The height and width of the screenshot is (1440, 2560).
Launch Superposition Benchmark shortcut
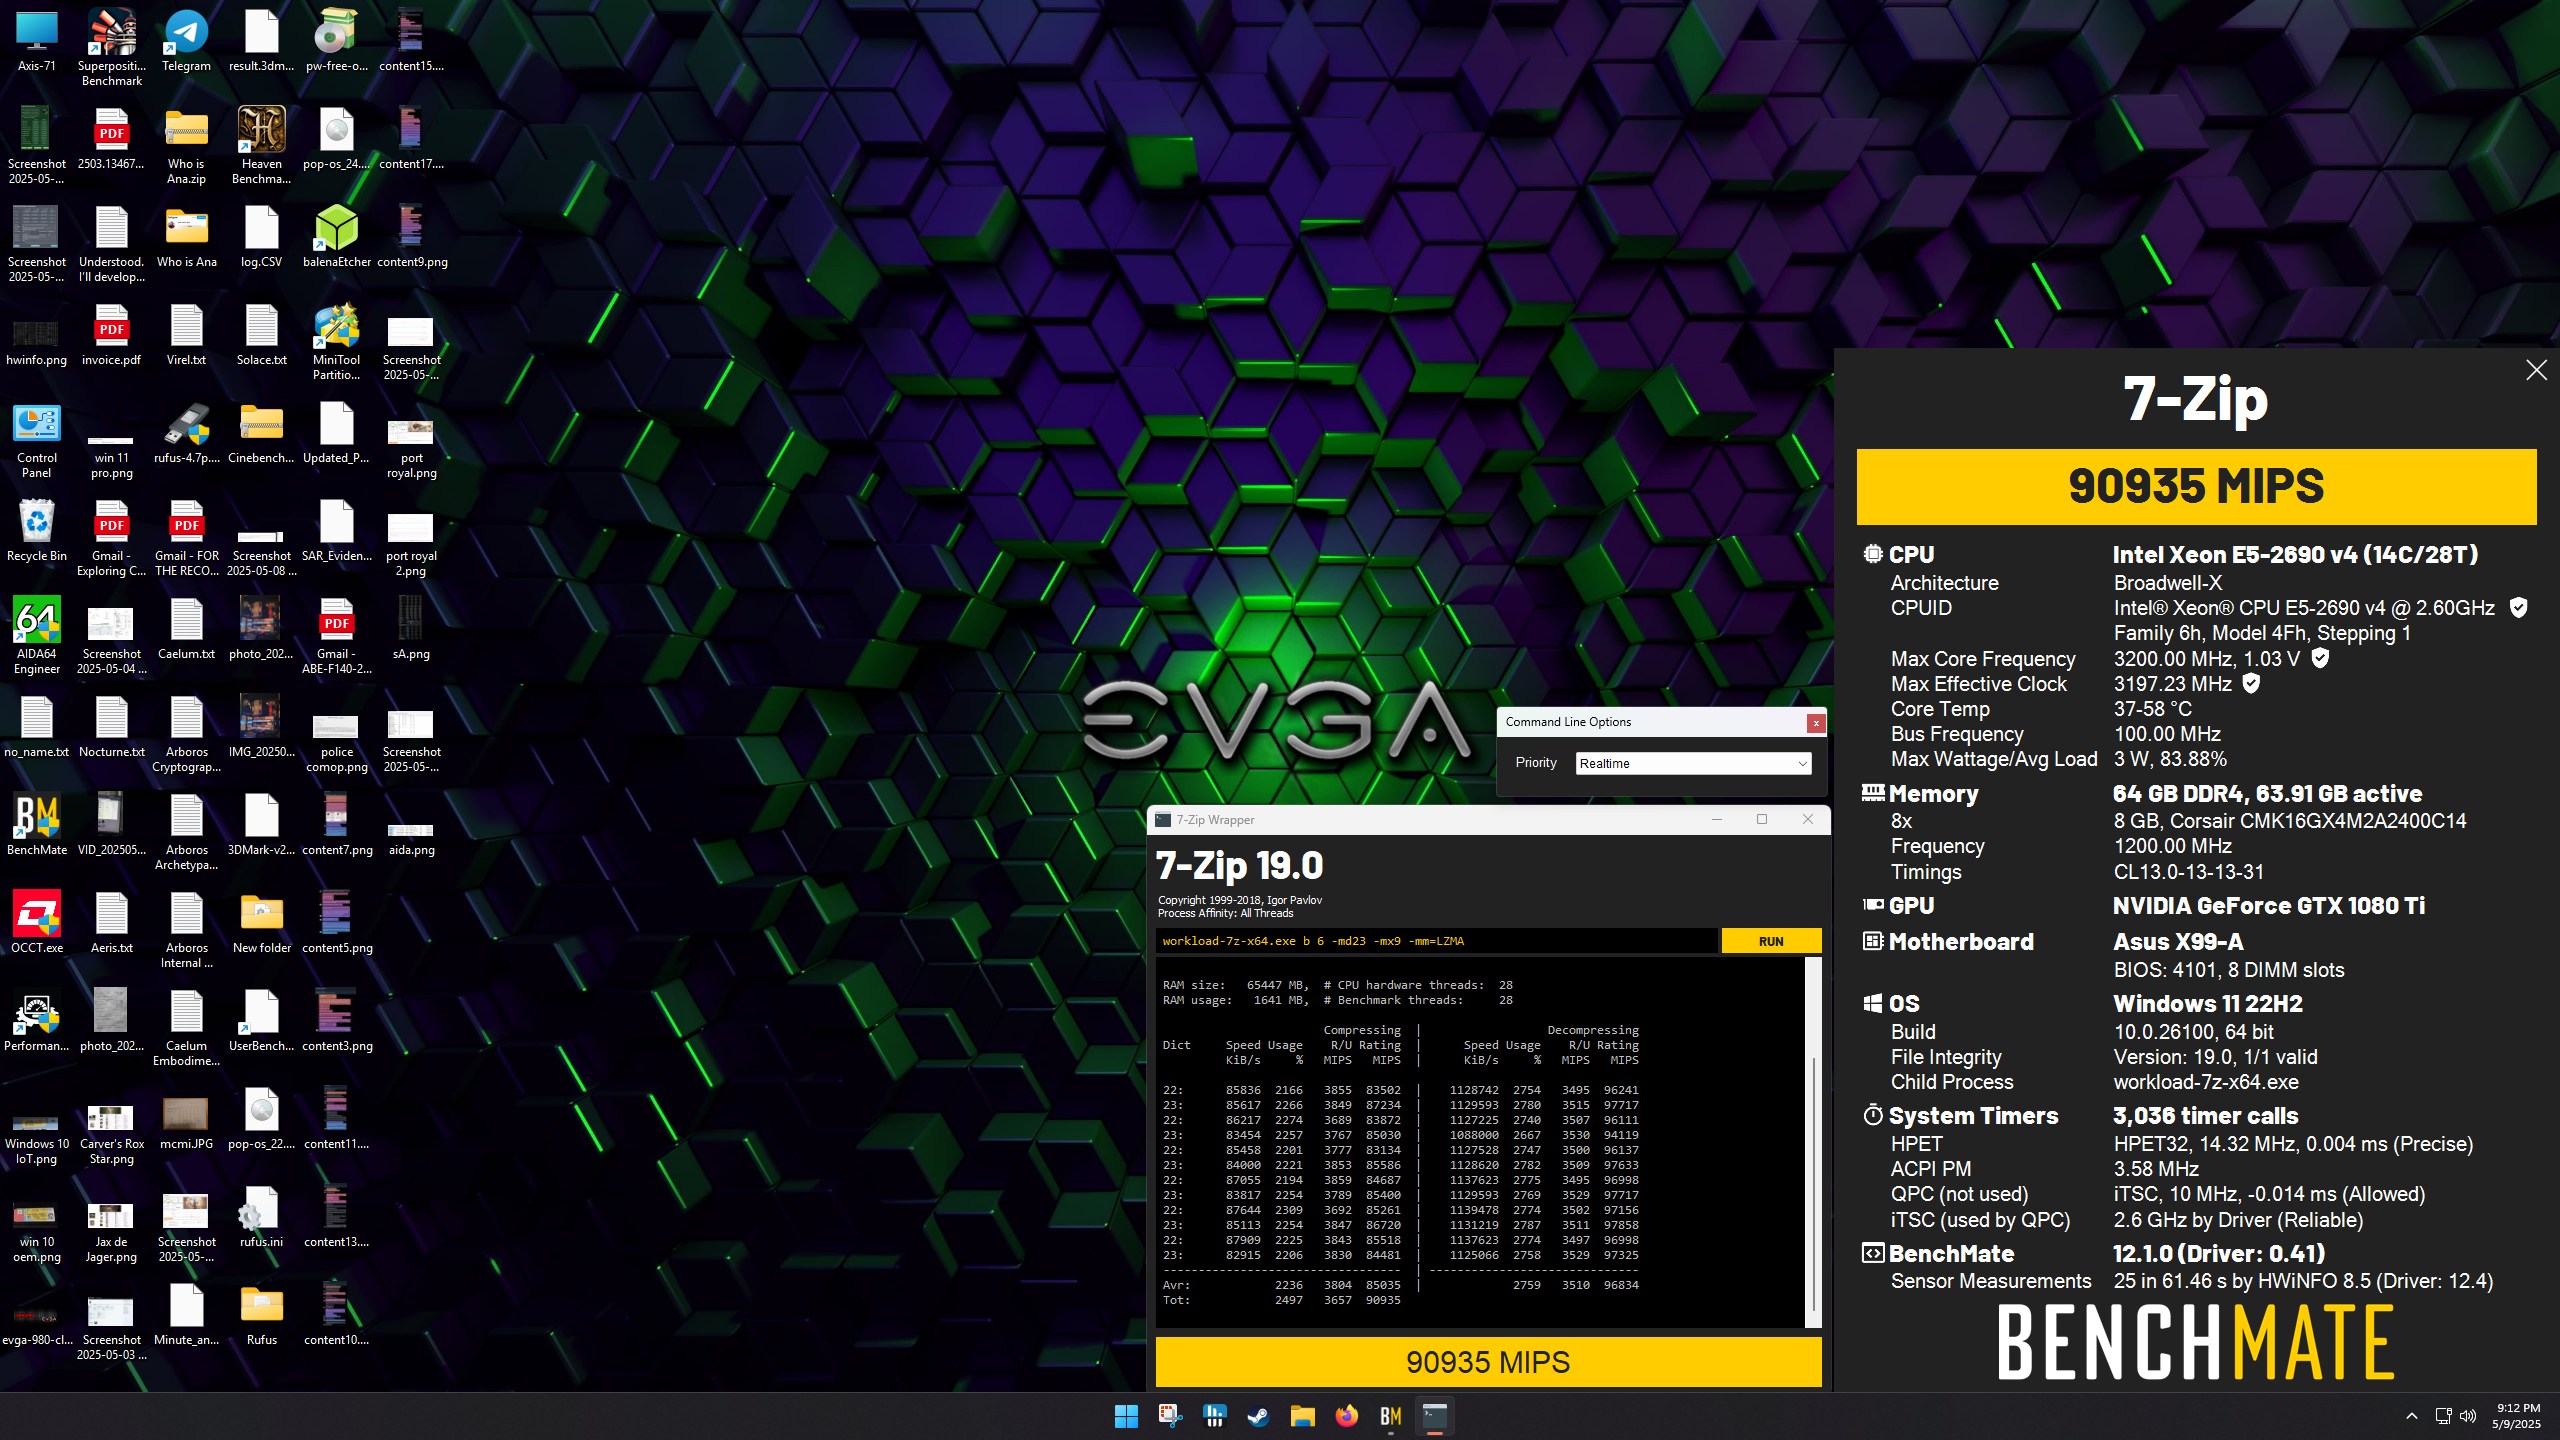pyautogui.click(x=112, y=47)
